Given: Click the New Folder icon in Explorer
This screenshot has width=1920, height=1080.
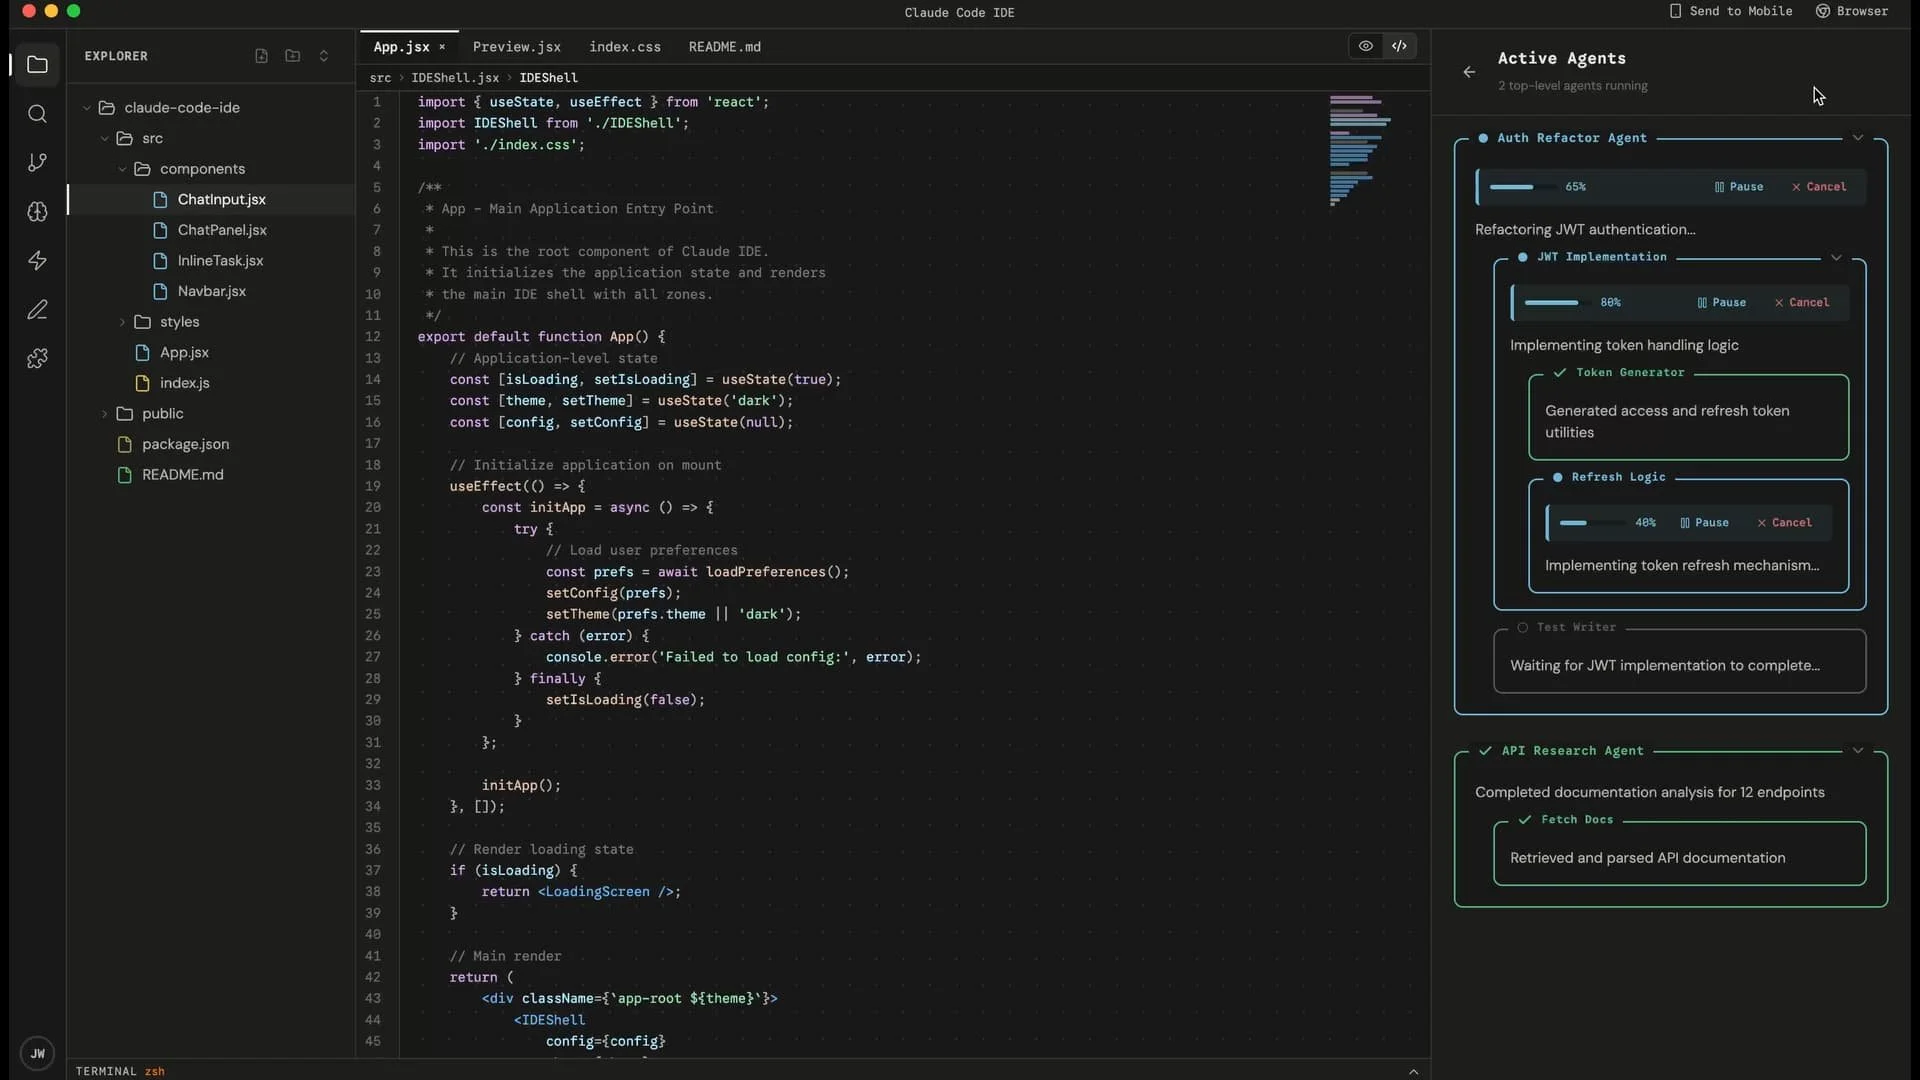Looking at the screenshot, I should tap(292, 56).
